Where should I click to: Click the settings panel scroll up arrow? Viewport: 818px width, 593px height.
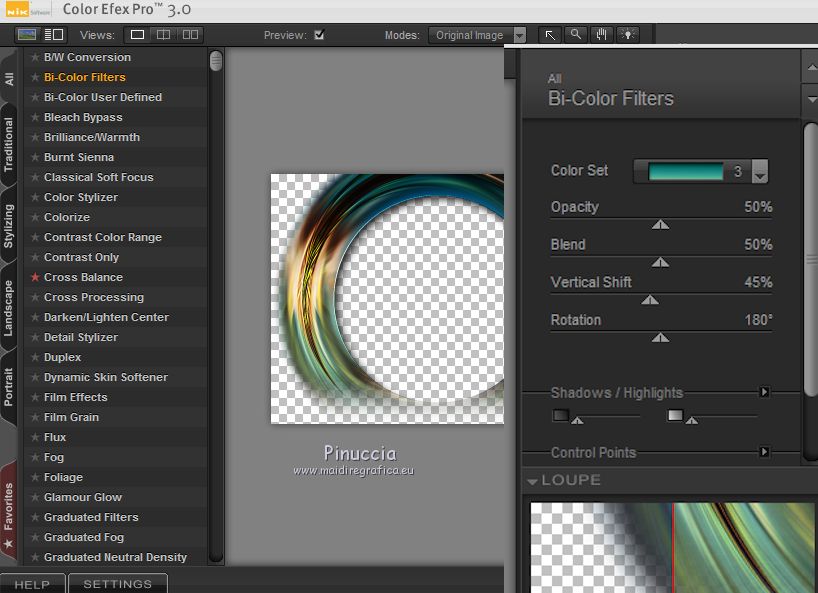811,67
